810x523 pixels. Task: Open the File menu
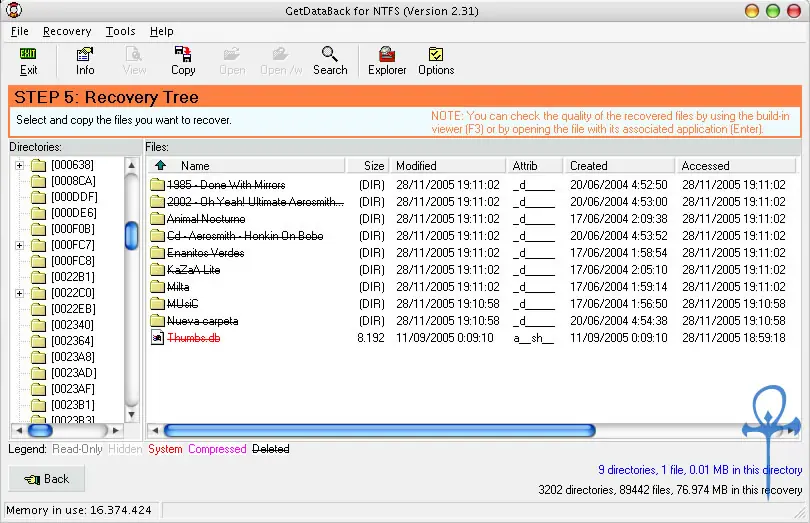tap(20, 32)
